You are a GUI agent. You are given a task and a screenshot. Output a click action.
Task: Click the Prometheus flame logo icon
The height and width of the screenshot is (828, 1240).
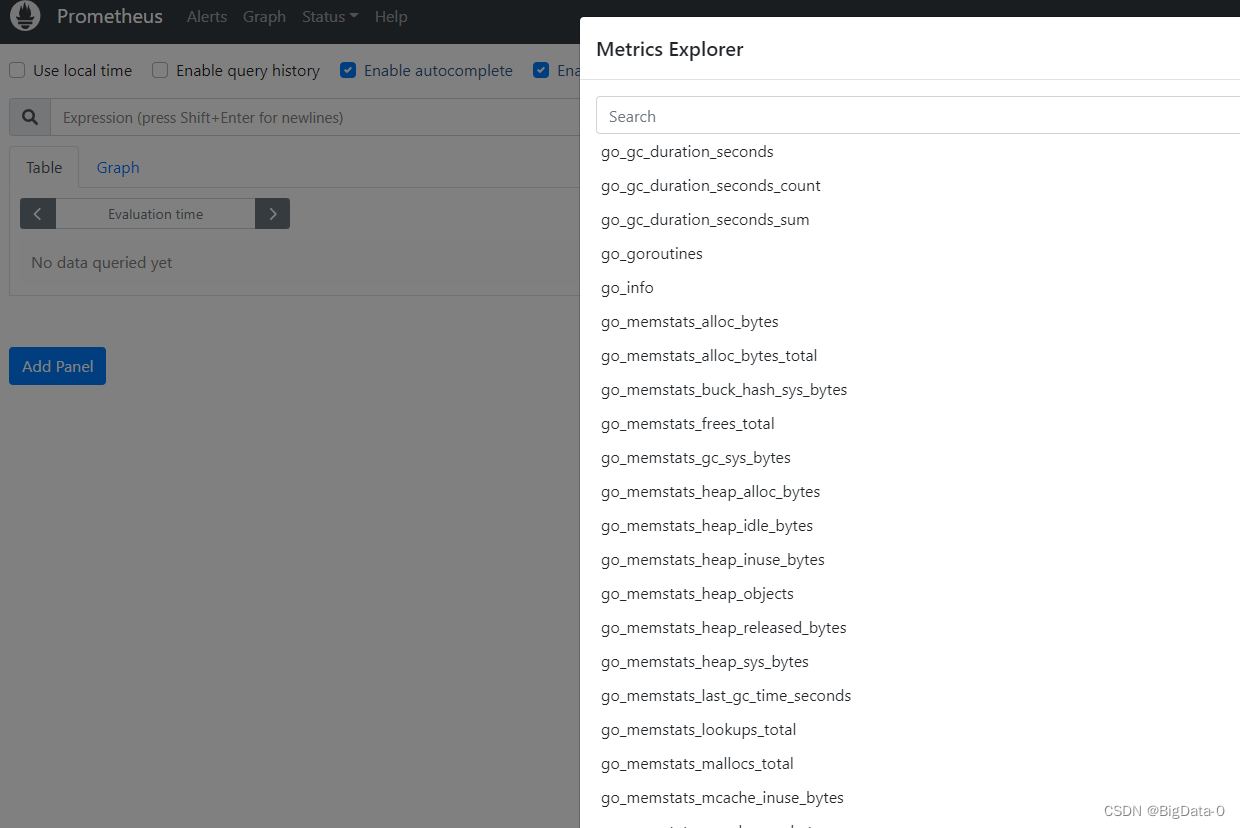25,16
